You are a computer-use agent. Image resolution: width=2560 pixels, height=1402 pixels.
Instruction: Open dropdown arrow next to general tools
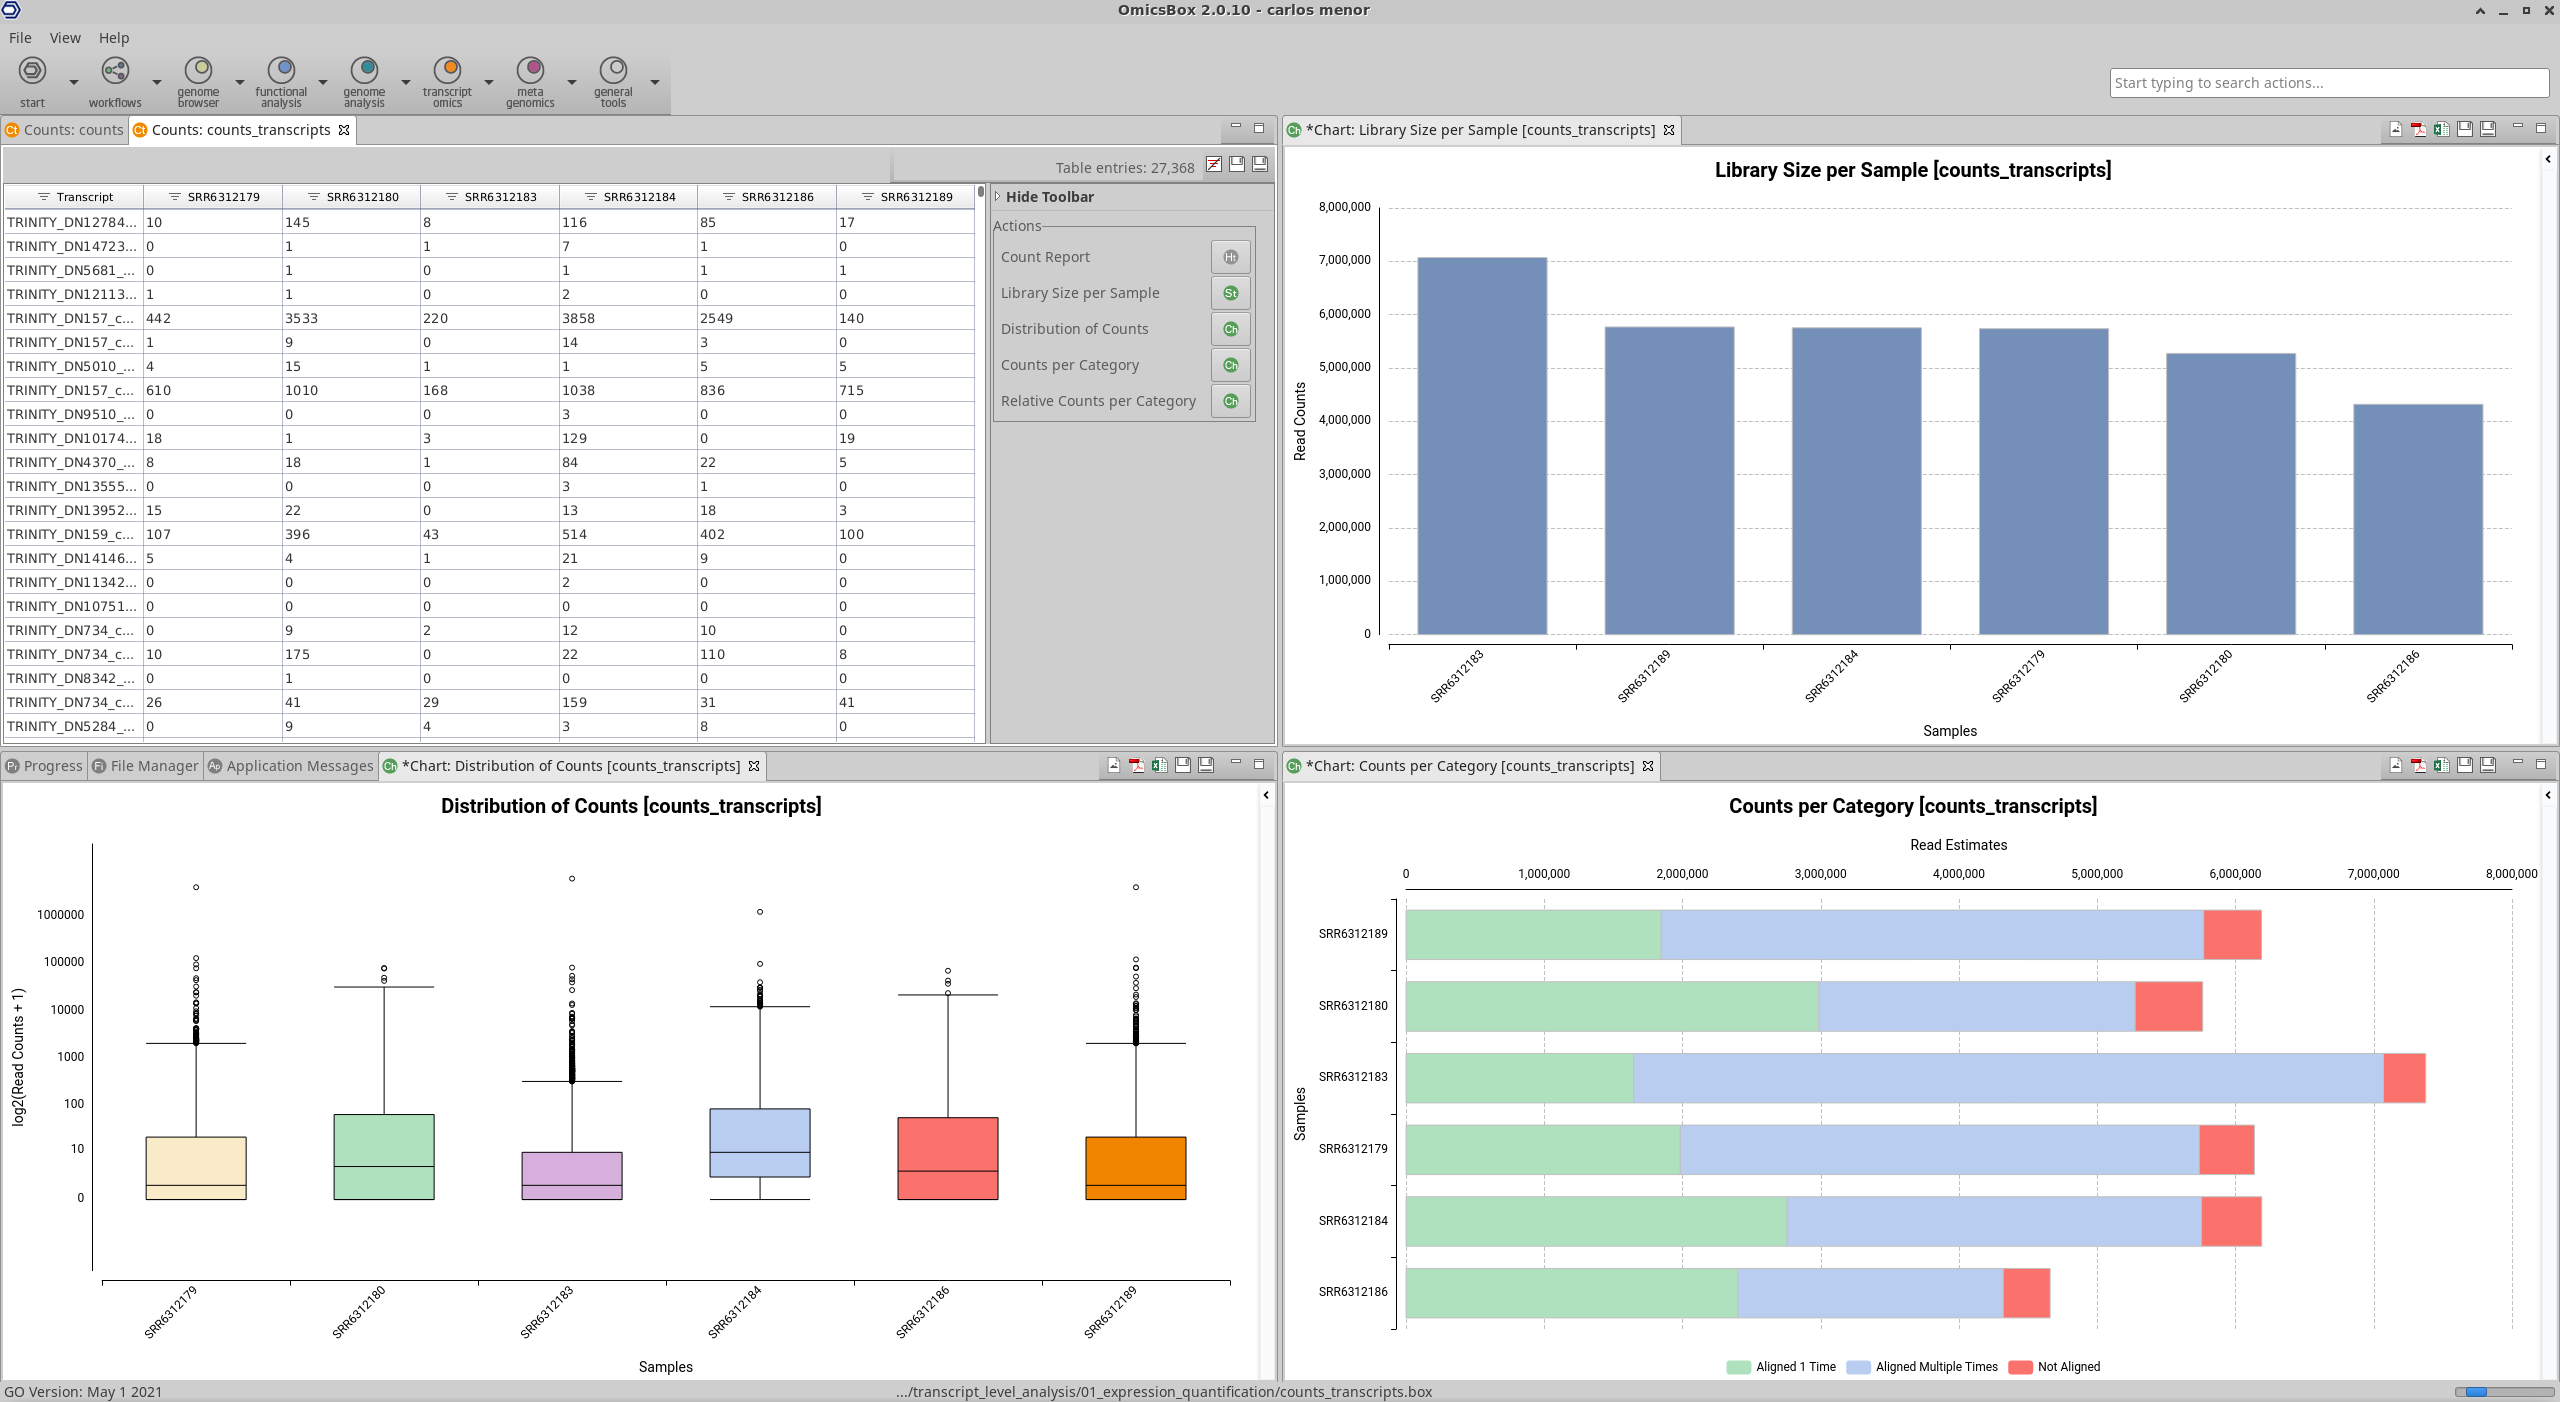coord(655,82)
